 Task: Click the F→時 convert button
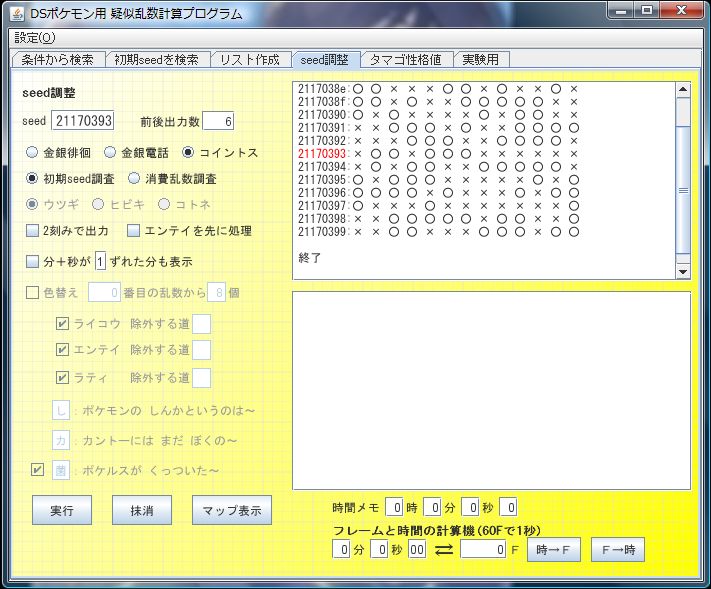pyautogui.click(x=618, y=550)
